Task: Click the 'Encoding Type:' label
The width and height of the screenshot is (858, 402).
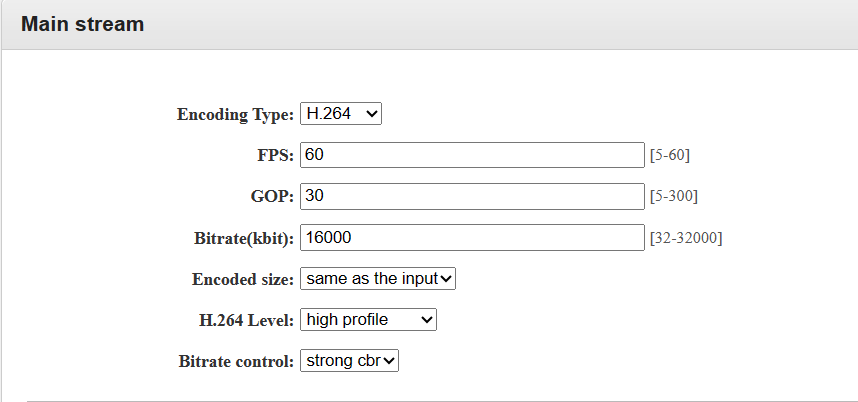Action: (x=235, y=115)
